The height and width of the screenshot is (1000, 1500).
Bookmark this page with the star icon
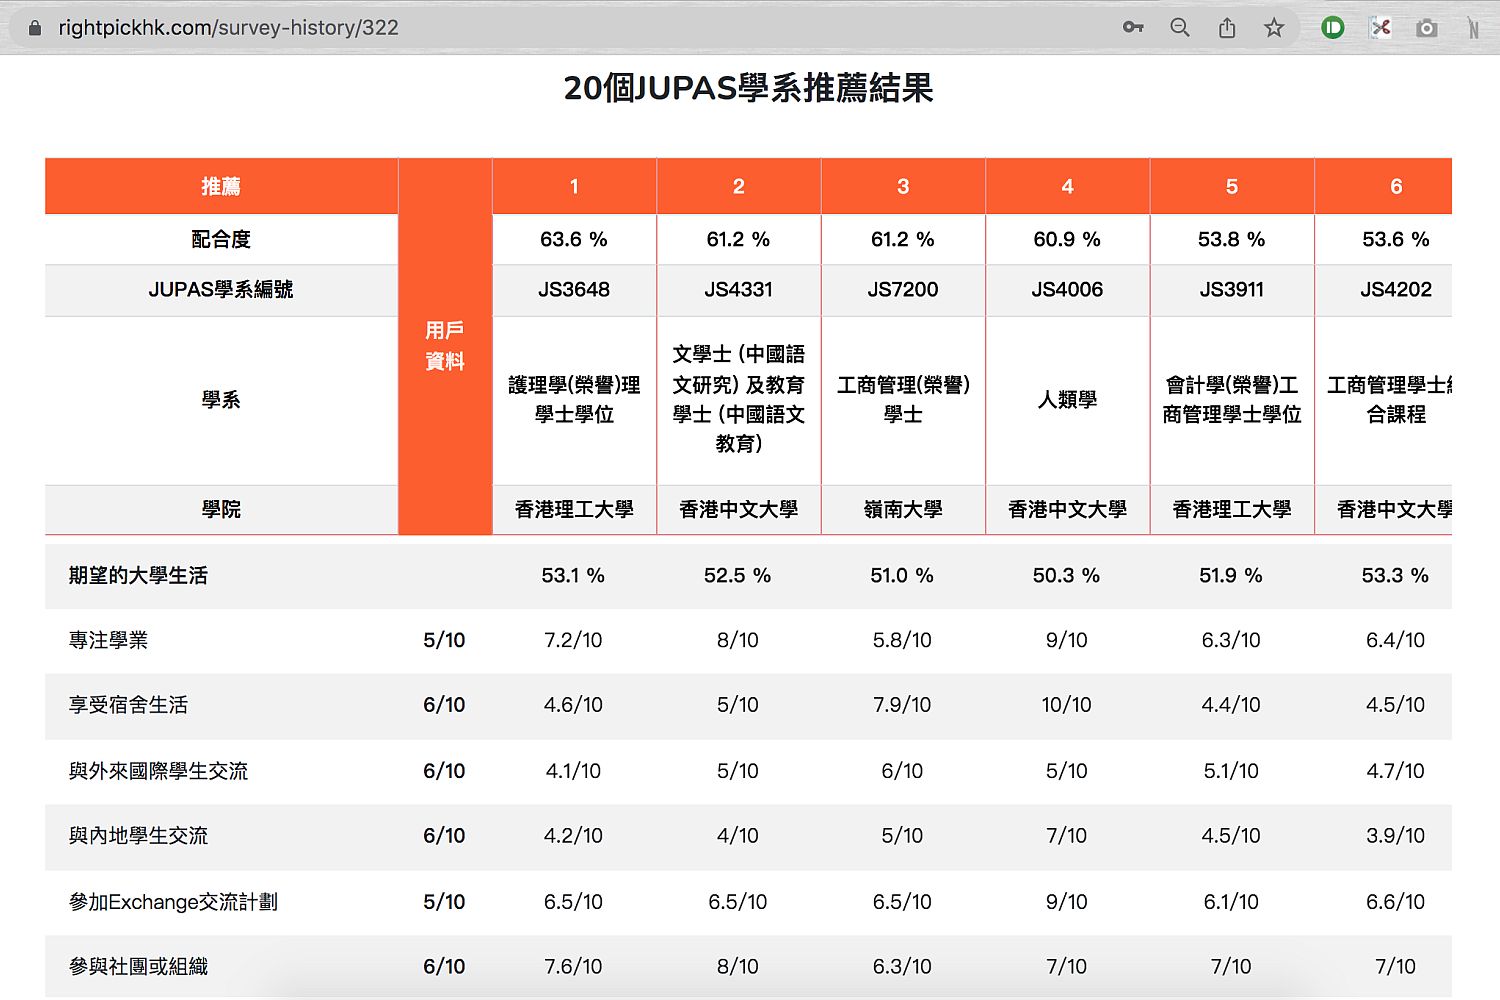pyautogui.click(x=1274, y=28)
